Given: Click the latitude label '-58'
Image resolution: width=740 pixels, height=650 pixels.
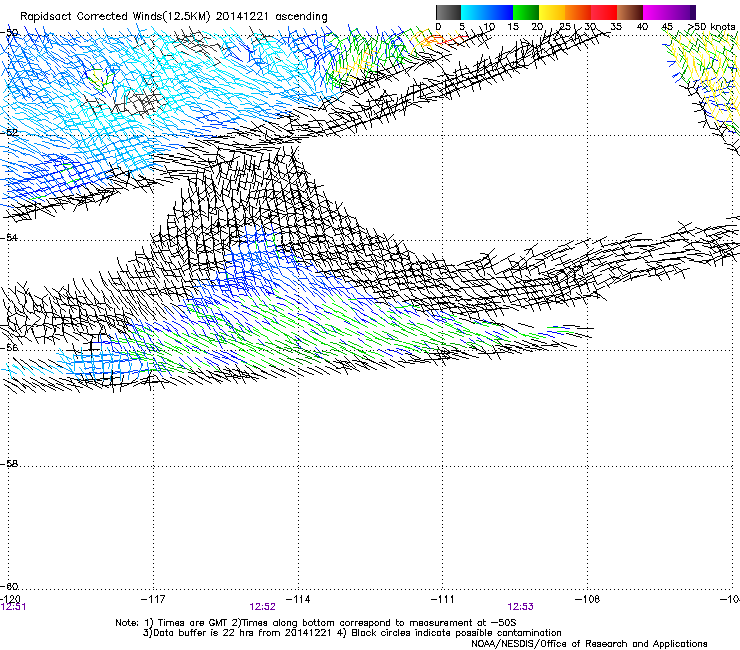Looking at the screenshot, I should [8, 464].
